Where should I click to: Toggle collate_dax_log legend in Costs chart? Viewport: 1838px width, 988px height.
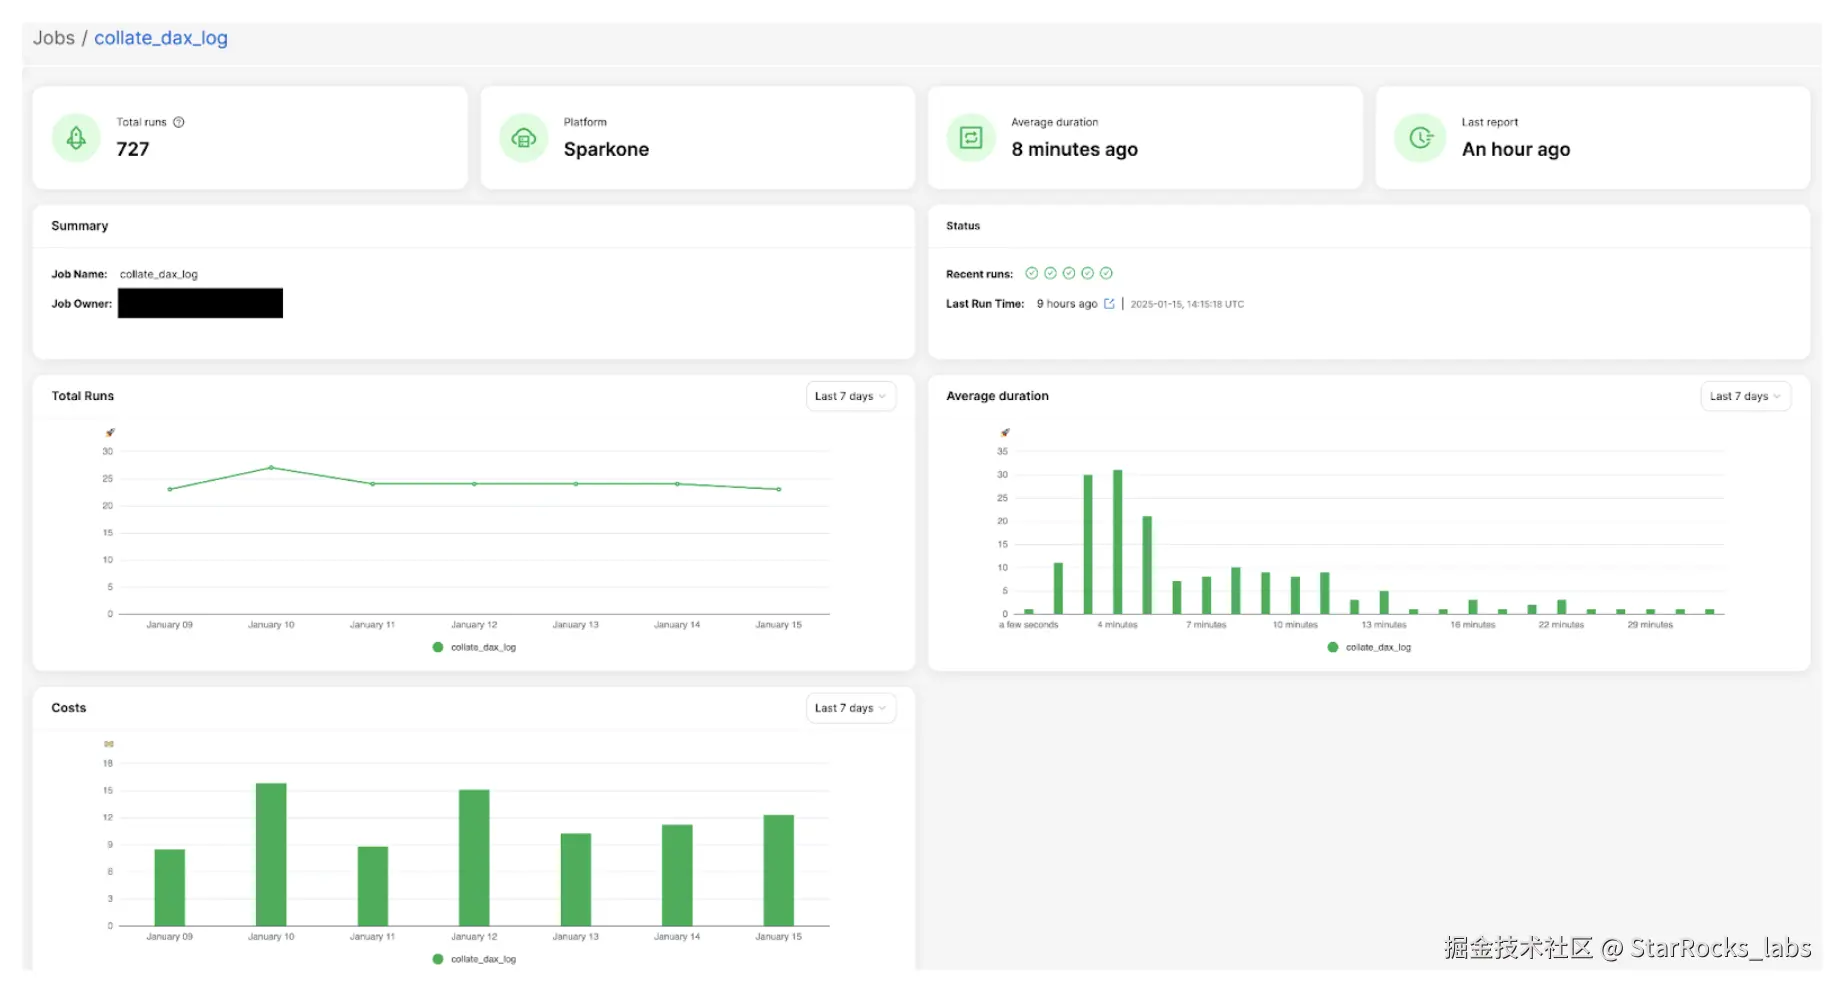click(x=474, y=959)
